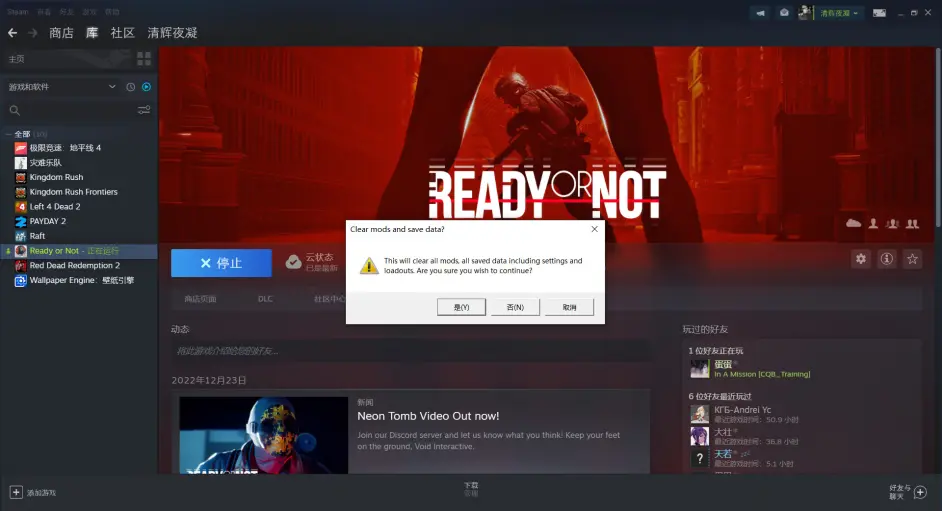Click the activity post input field
This screenshot has height=511, width=942.
(x=411, y=351)
